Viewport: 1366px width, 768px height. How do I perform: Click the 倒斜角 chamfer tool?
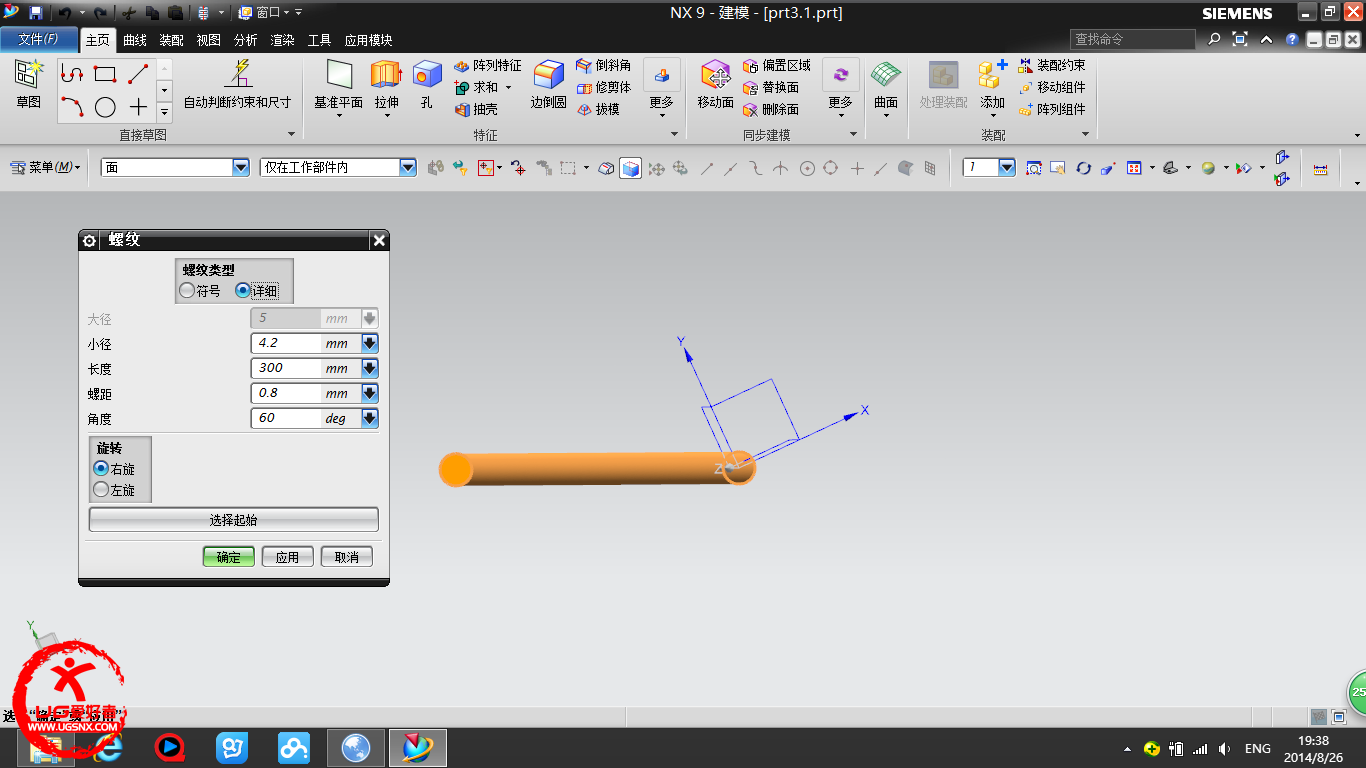(x=604, y=65)
